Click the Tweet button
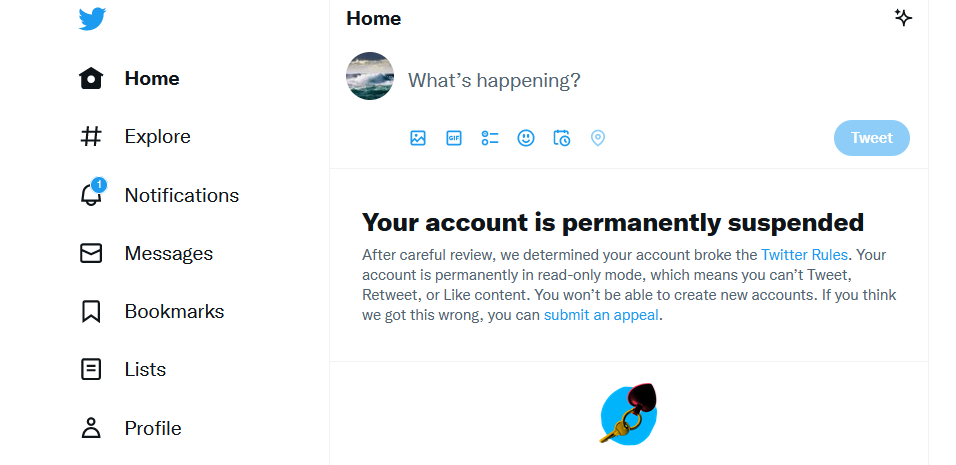Image resolution: width=956 pixels, height=465 pixels. point(871,138)
